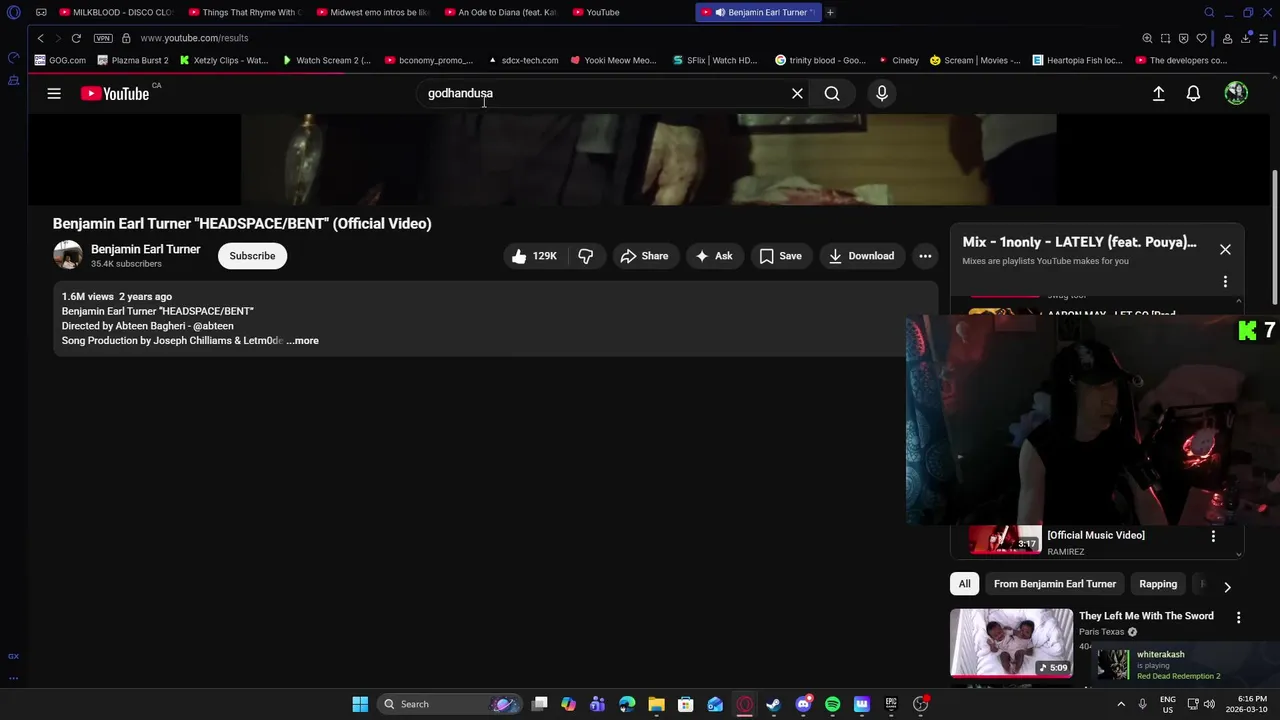The height and width of the screenshot is (720, 1280).
Task: Open Discord from the taskbar
Action: point(803,704)
